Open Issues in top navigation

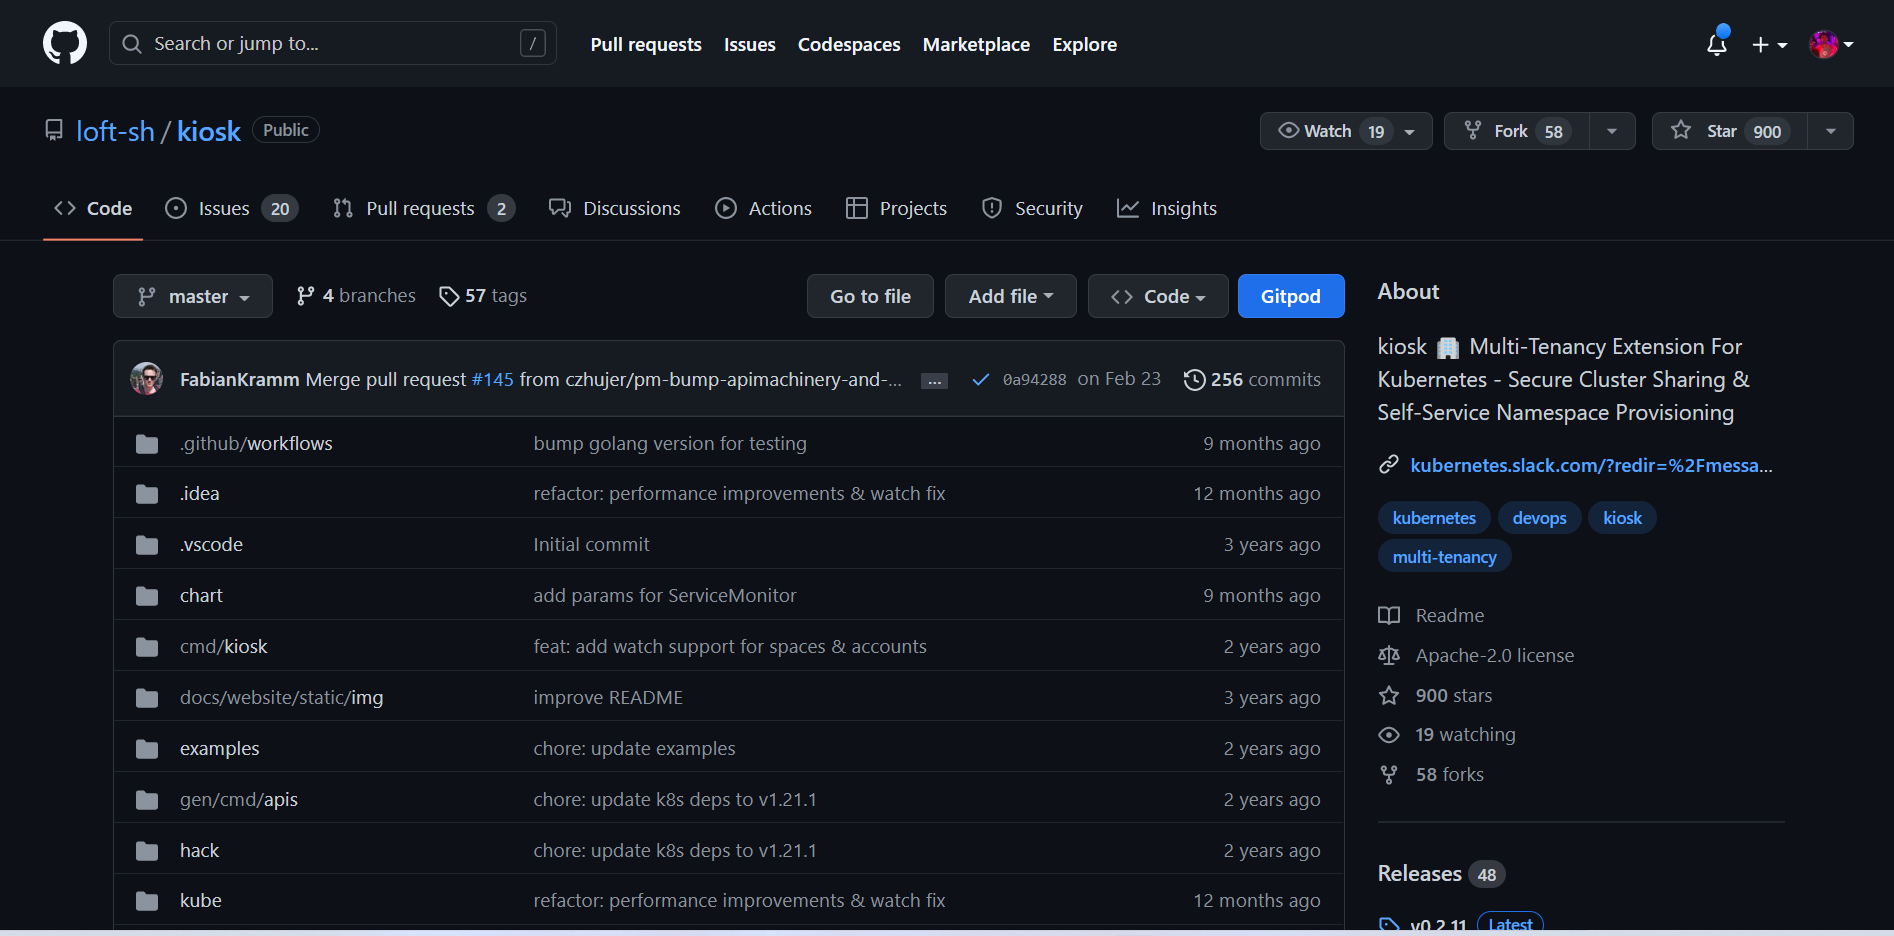tap(750, 45)
